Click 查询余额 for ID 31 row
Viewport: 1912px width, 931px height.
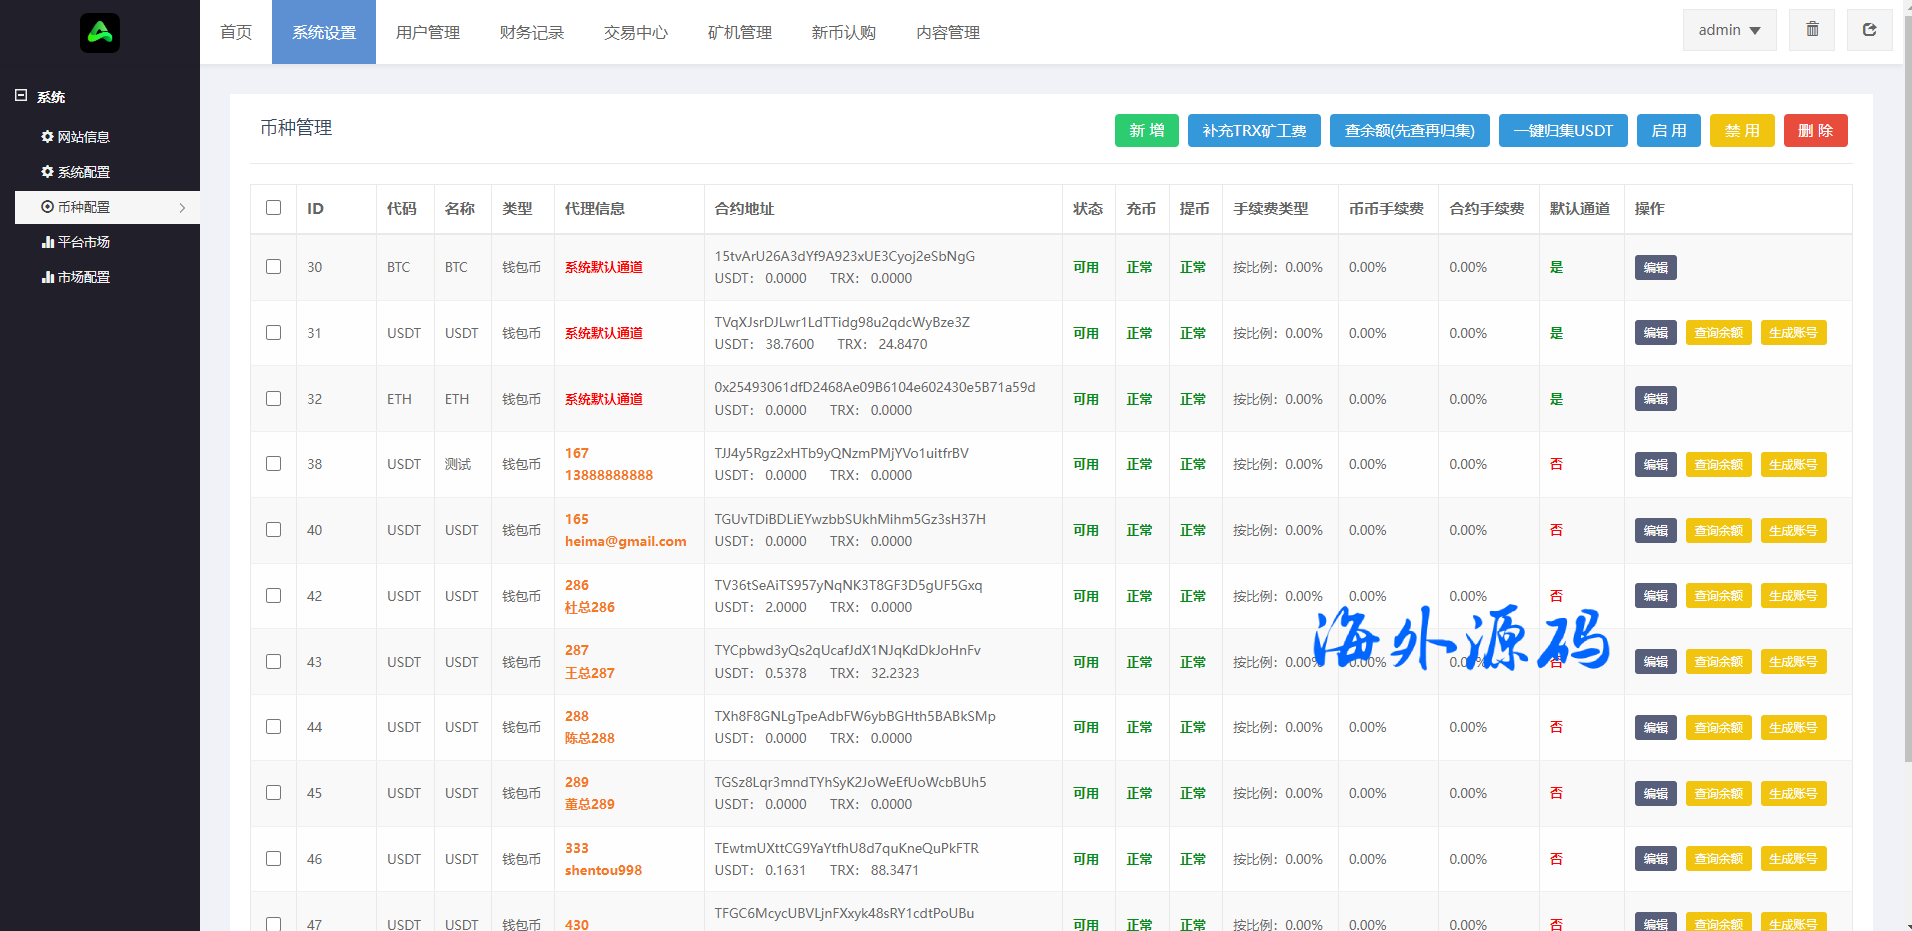(x=1717, y=333)
